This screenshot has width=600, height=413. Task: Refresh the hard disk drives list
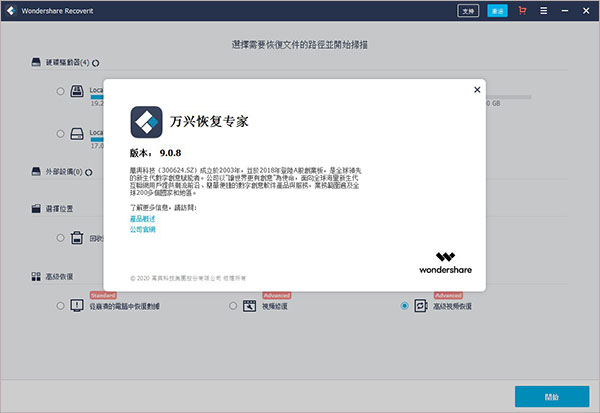point(96,63)
